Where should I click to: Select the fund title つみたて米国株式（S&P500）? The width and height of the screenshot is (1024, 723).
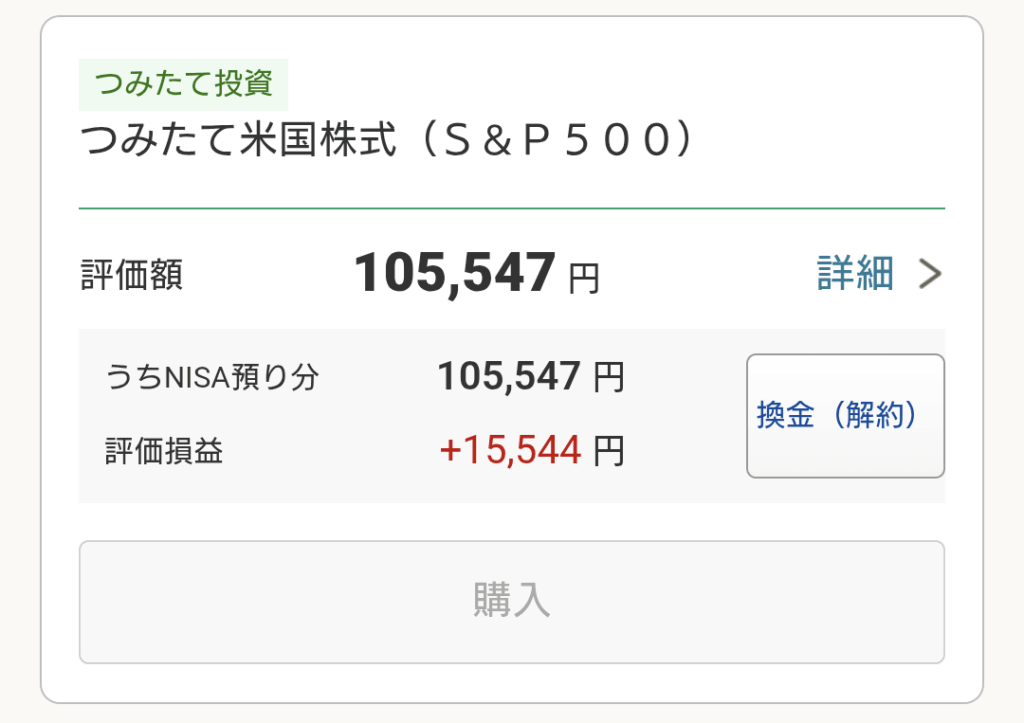click(387, 142)
